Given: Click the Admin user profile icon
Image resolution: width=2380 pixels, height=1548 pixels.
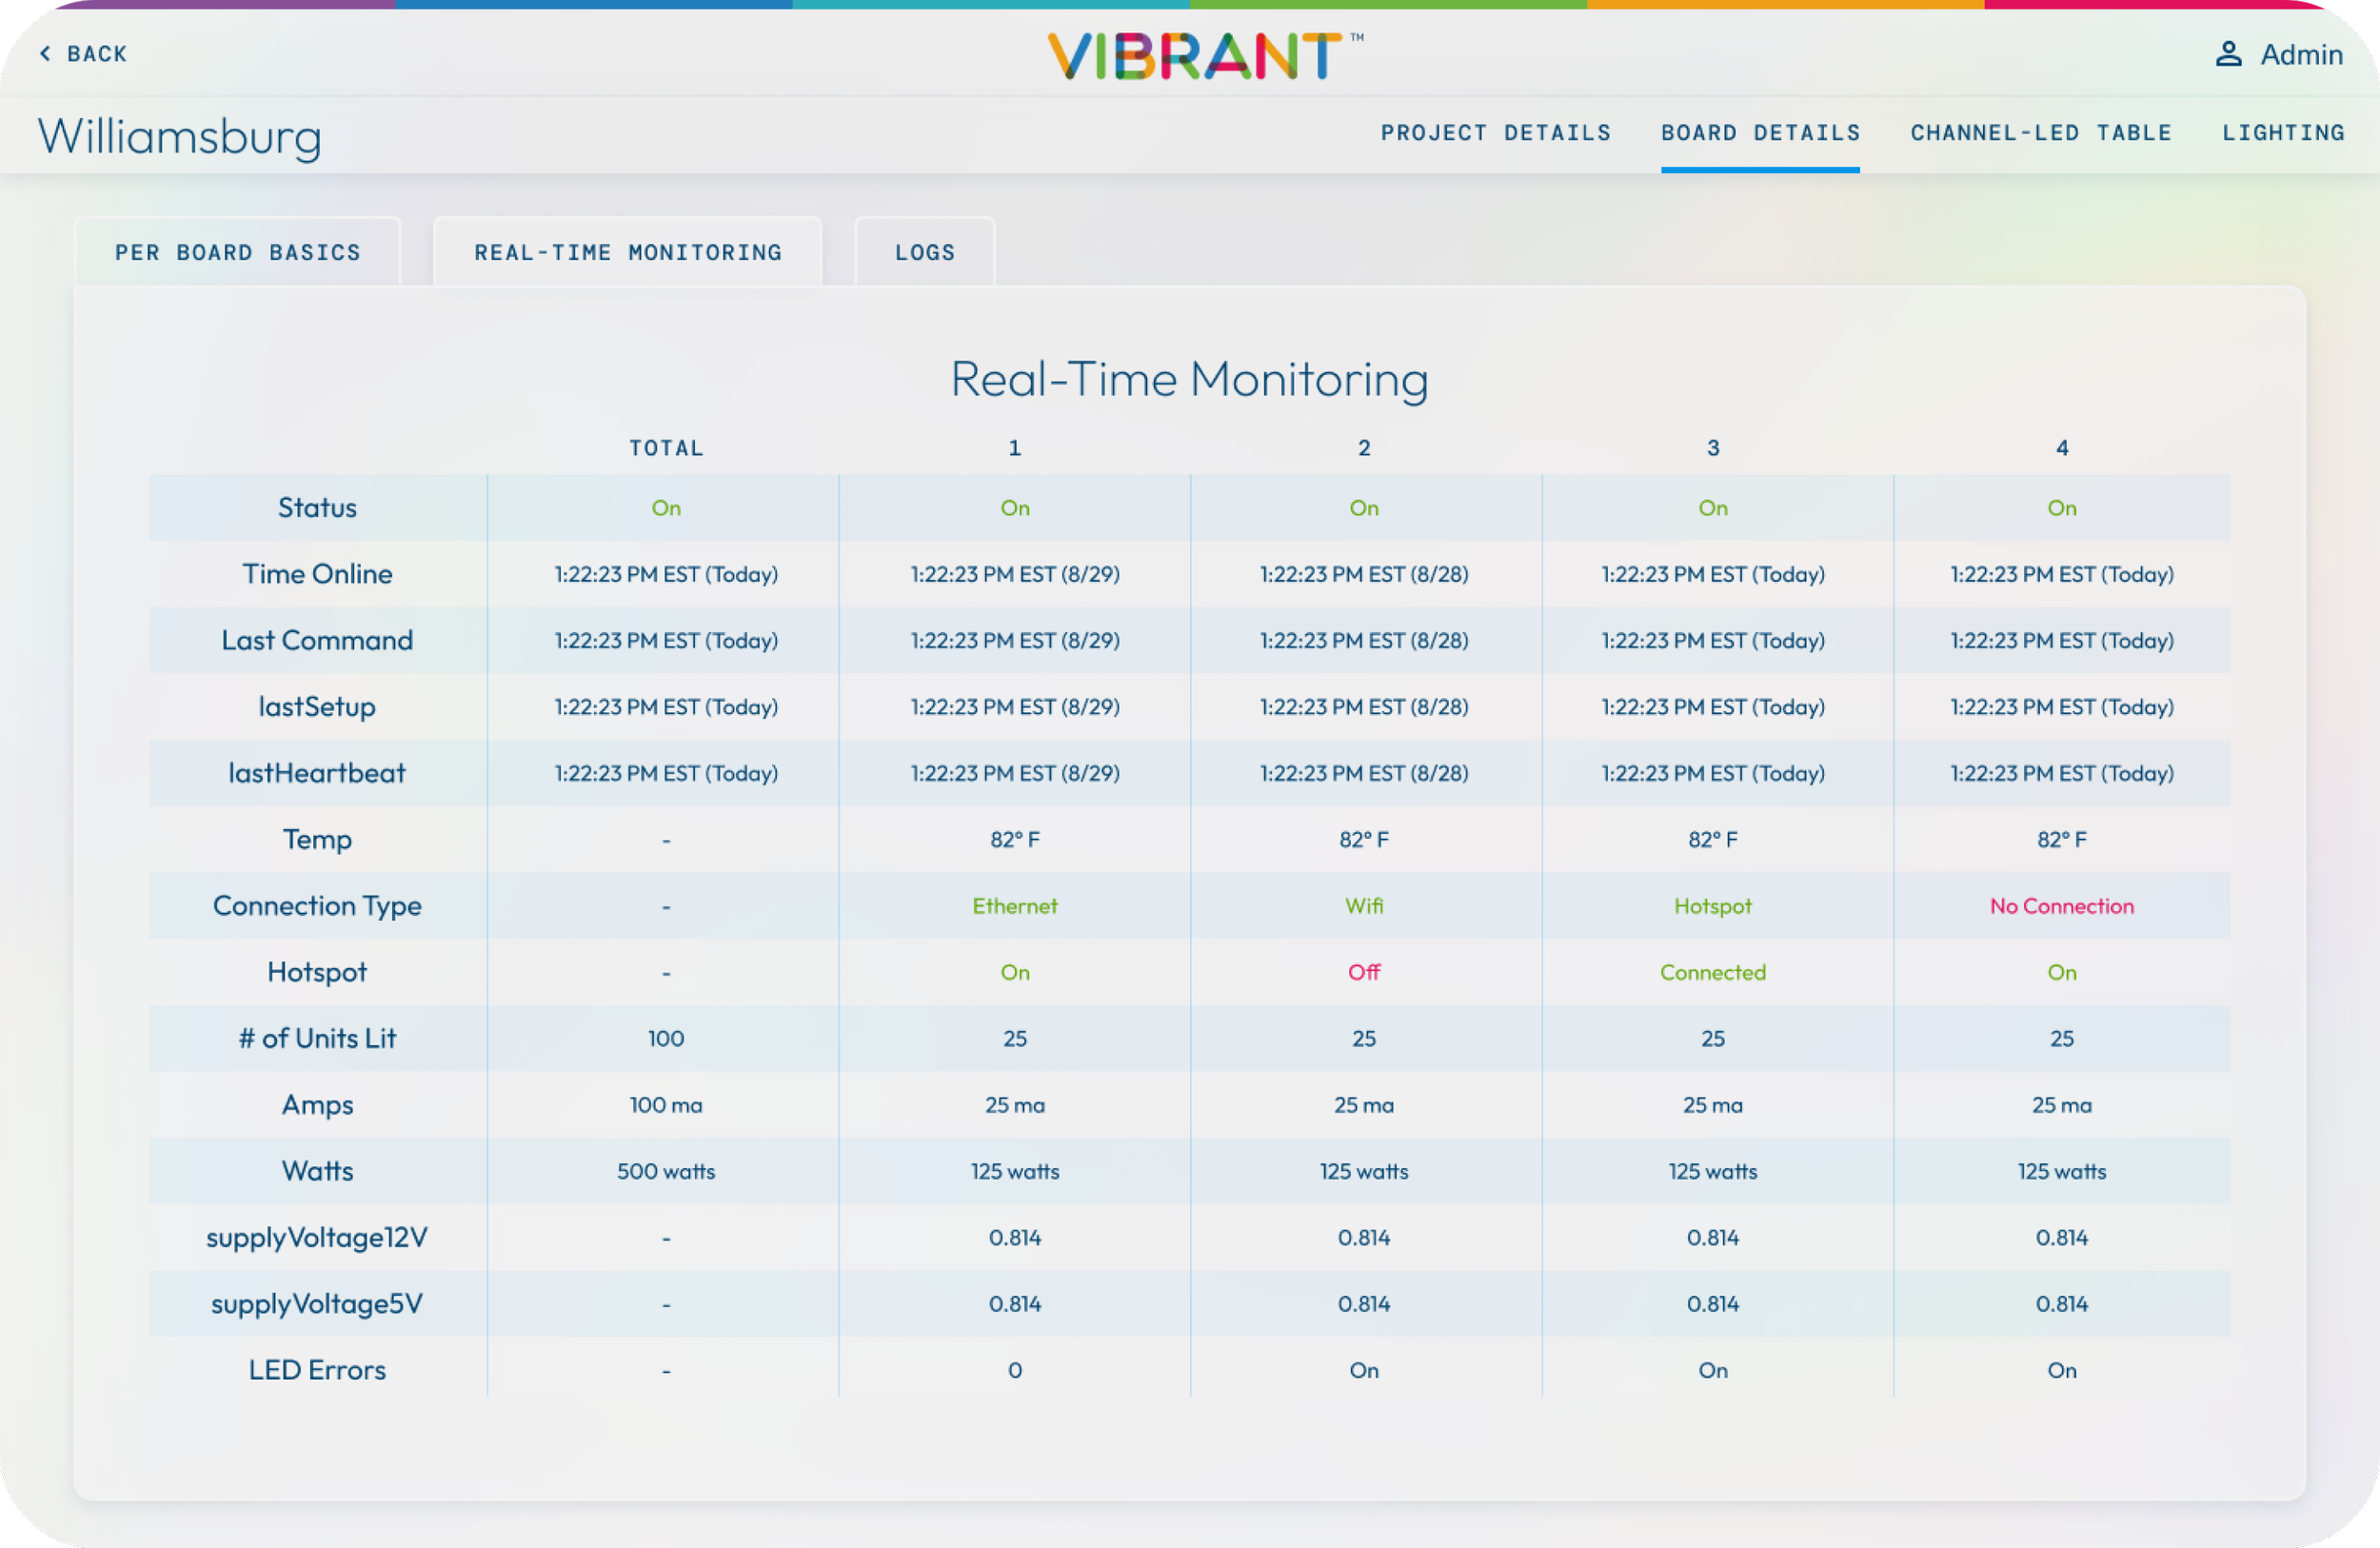Looking at the screenshot, I should (x=2228, y=54).
